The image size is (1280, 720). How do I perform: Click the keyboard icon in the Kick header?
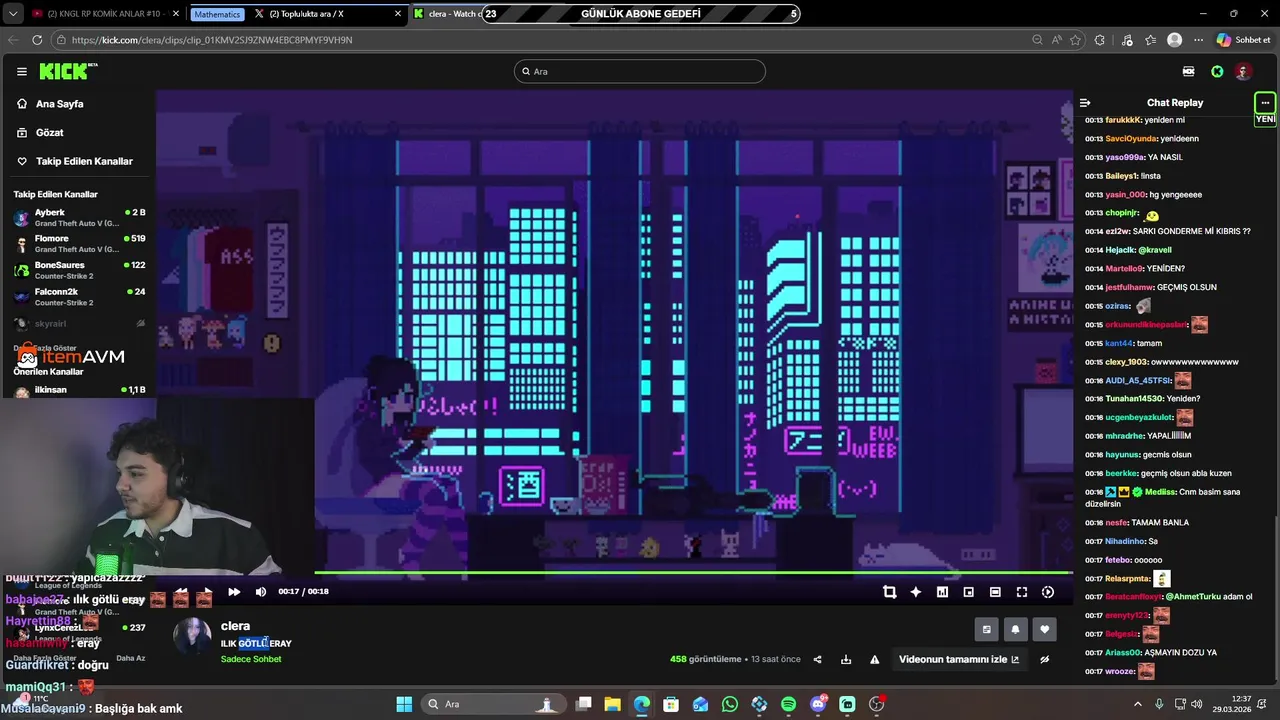[x=1188, y=71]
